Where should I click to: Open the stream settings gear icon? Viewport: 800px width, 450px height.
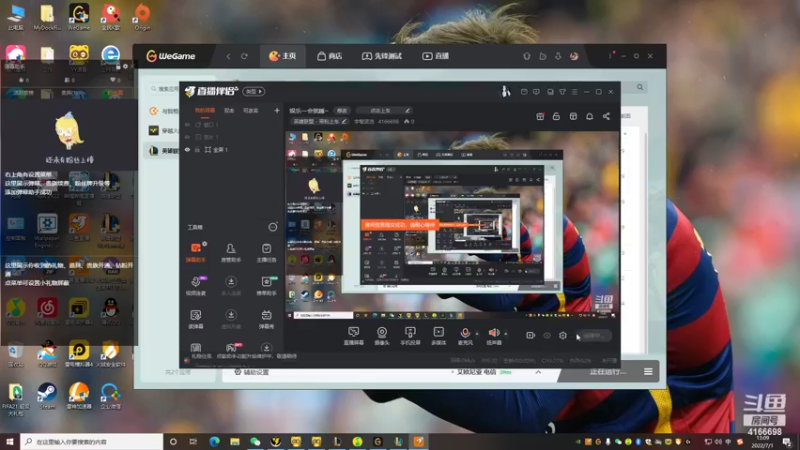(x=563, y=335)
